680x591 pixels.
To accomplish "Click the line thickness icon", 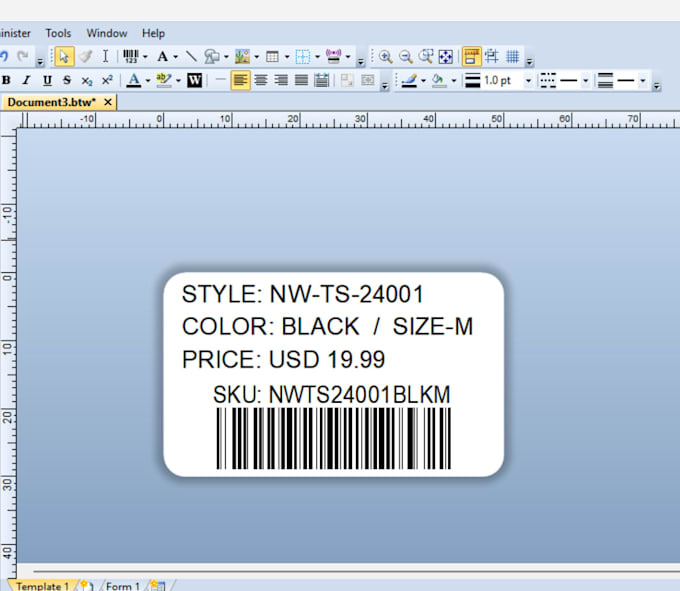I will pos(472,80).
